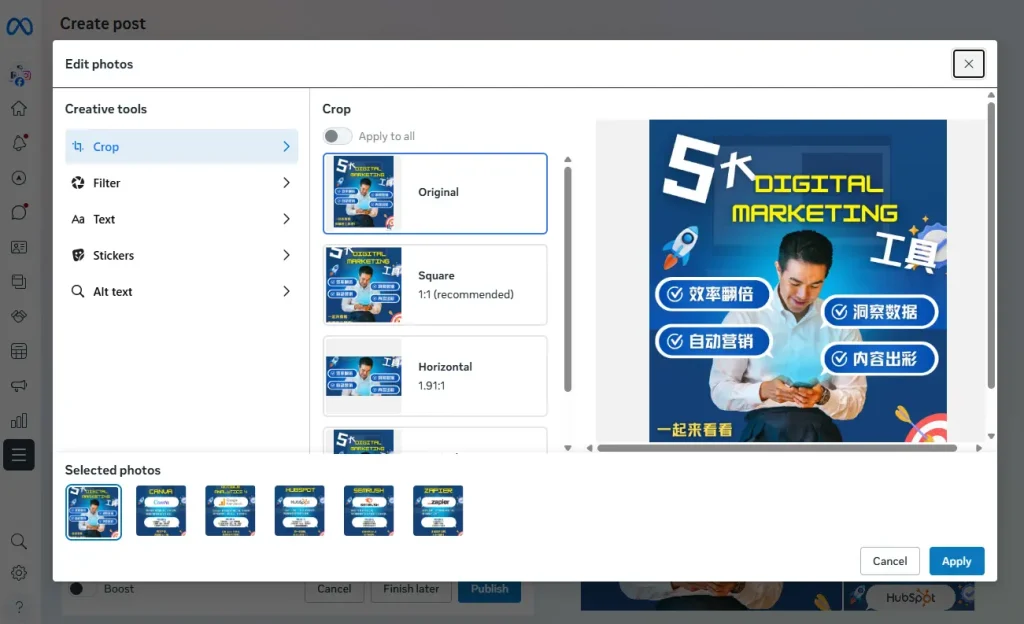Click the Stickers tool icon
Screen dimensions: 1024x624
click(x=78, y=255)
